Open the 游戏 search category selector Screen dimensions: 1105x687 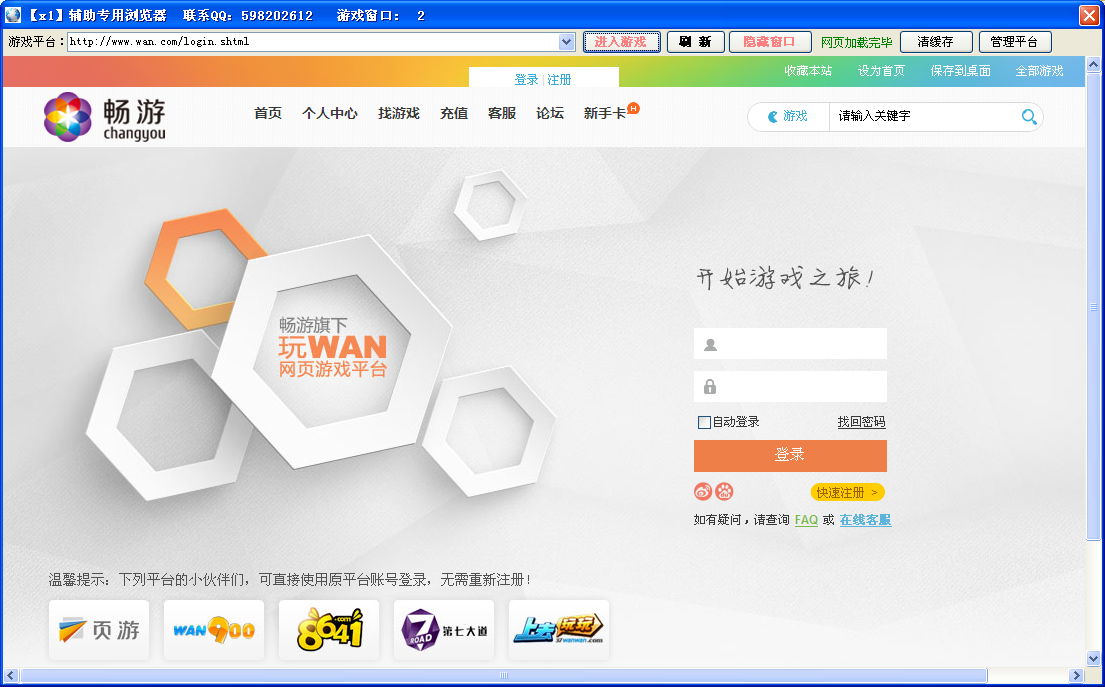788,116
